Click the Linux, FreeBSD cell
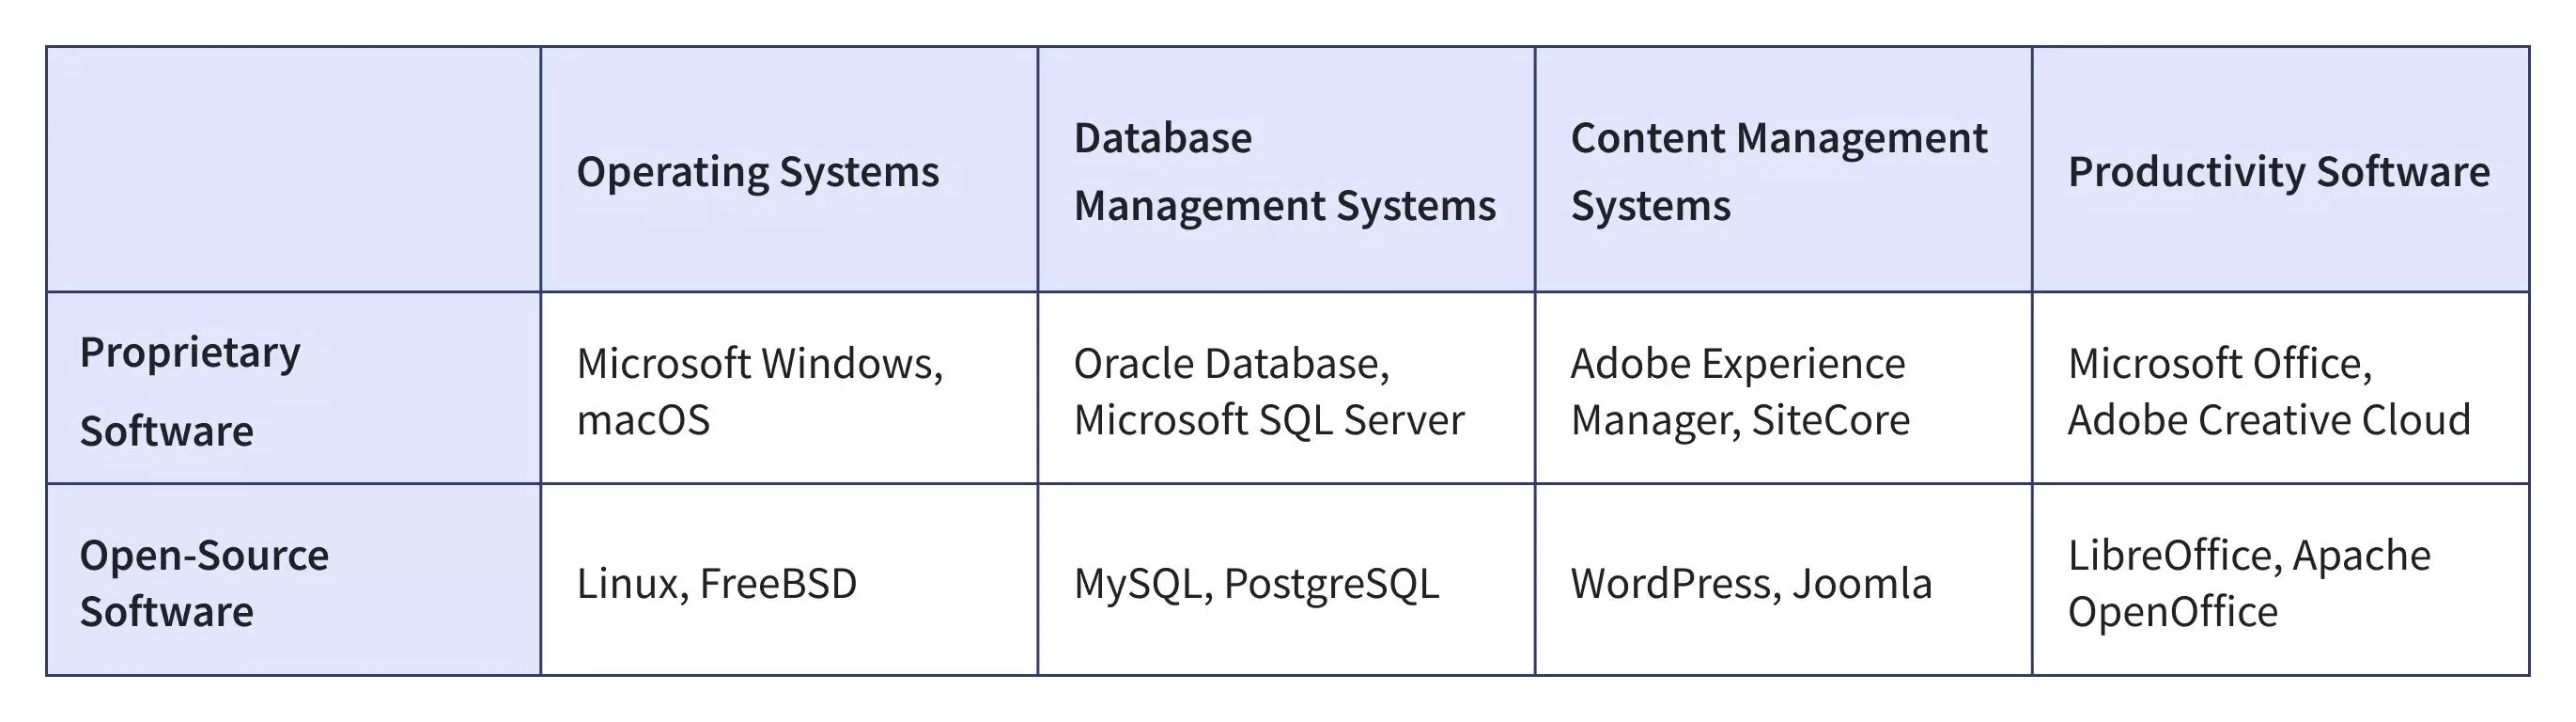This screenshot has width=2576, height=722. click(x=717, y=584)
